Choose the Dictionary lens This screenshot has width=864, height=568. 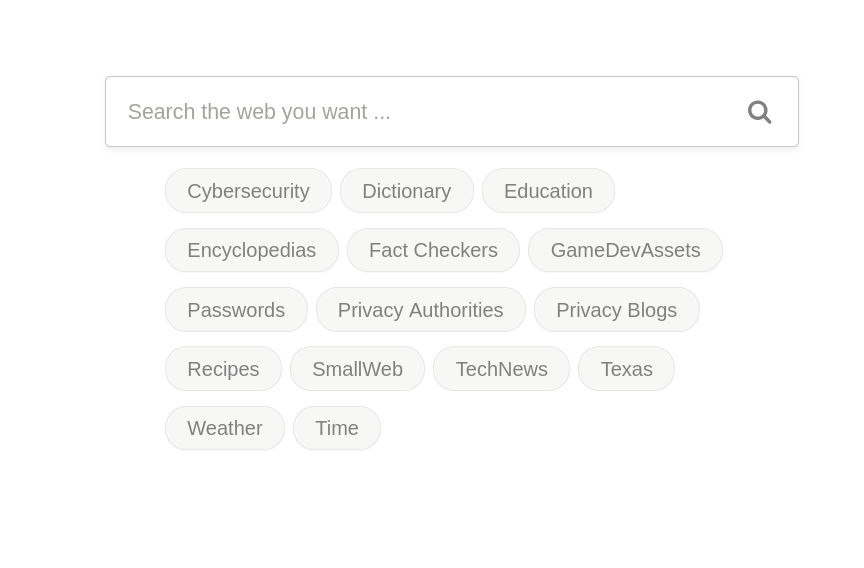(406, 191)
